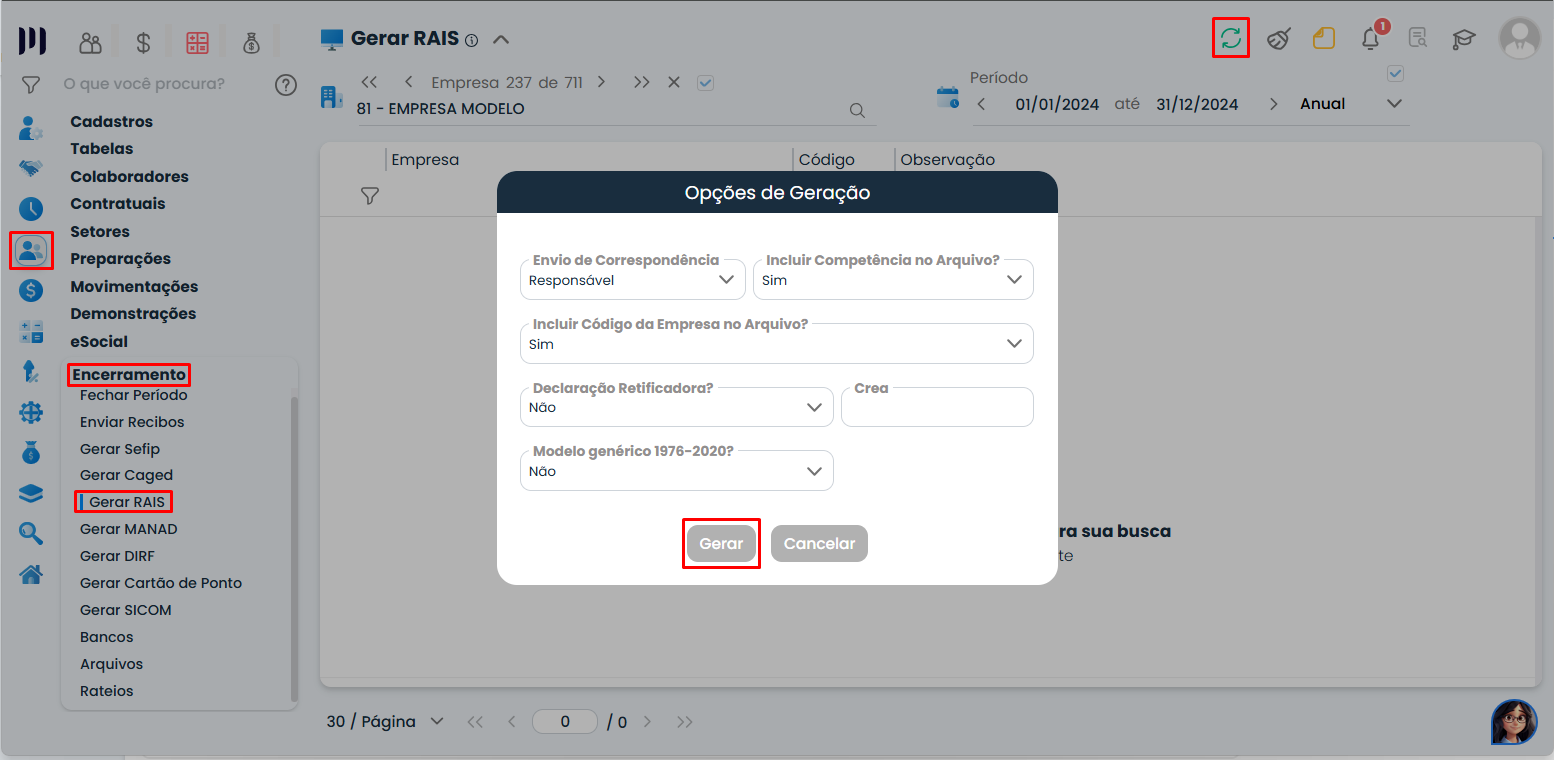Click the clock icon in sidebar

point(31,209)
